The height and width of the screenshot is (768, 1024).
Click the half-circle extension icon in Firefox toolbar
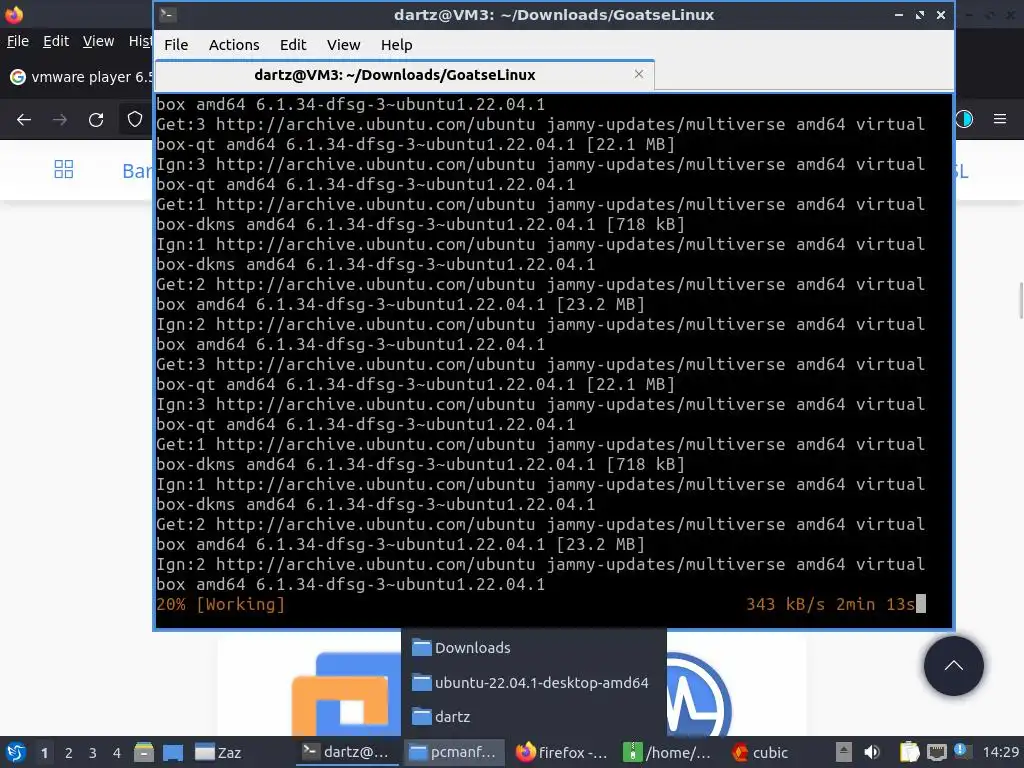point(965,119)
